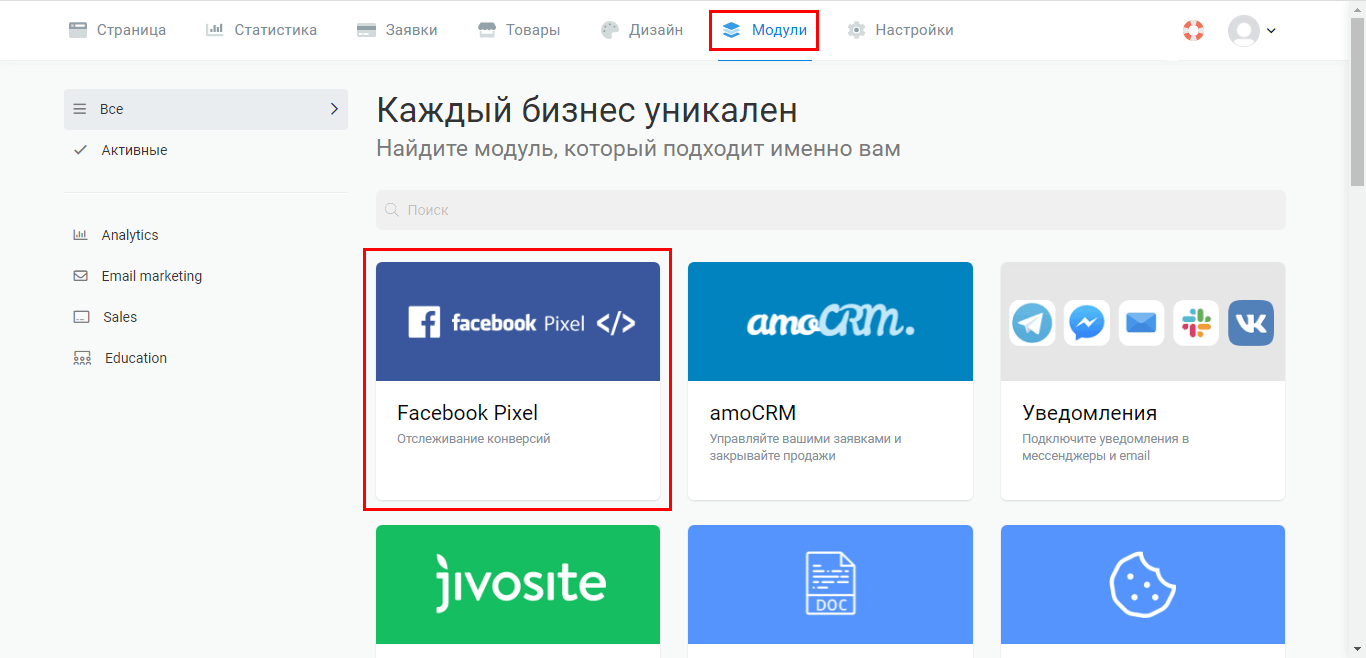Click Уведомления description Подключите уведомления
Image resolution: width=1366 pixels, height=658 pixels.
[x=1105, y=447]
